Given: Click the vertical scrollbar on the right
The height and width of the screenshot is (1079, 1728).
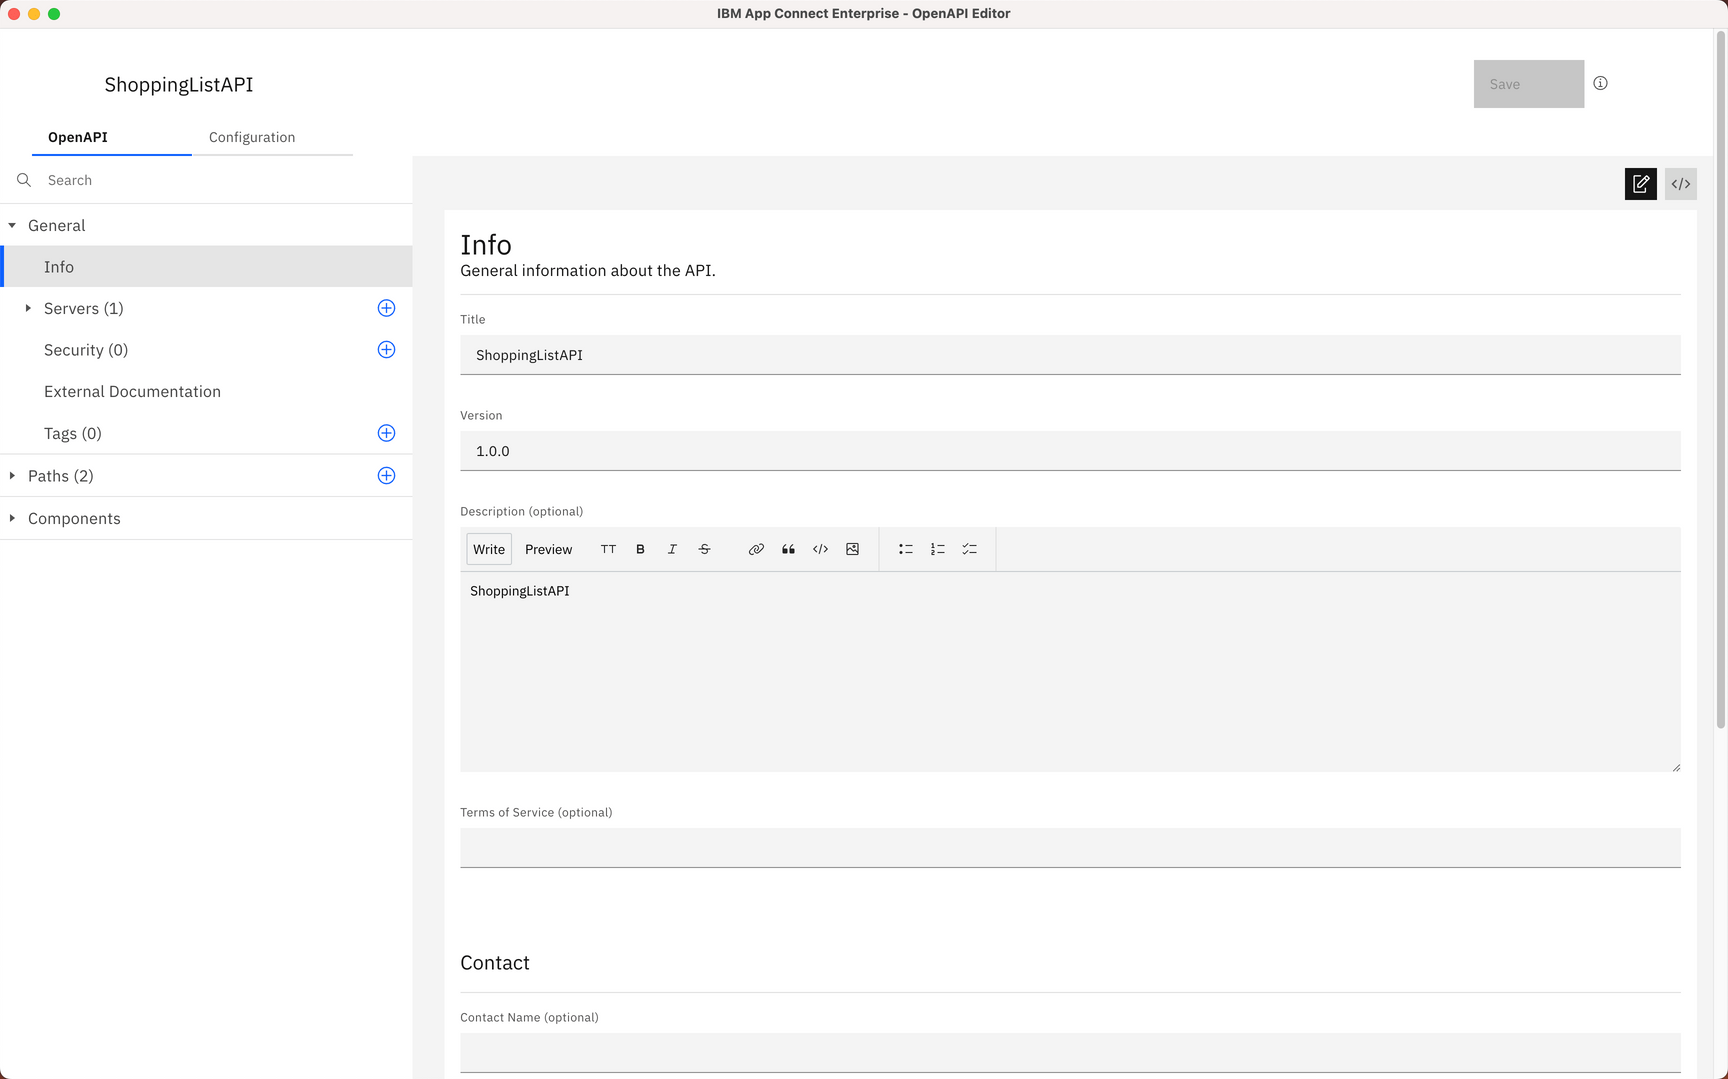Looking at the screenshot, I should pyautogui.click(x=1721, y=380).
